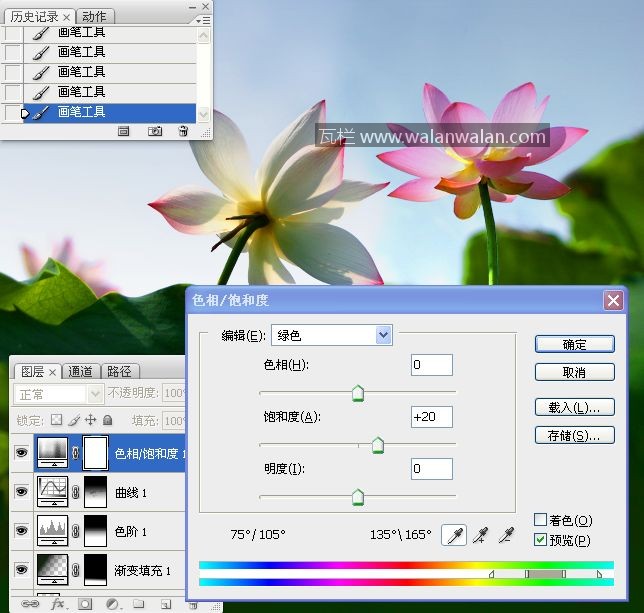Add layer mask from Layers panel bottom

pos(85,604)
